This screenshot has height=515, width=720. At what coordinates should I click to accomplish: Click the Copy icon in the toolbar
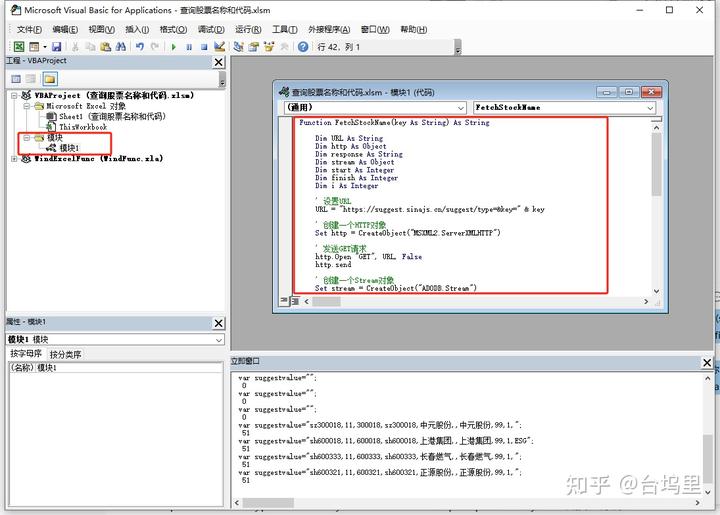(90, 46)
